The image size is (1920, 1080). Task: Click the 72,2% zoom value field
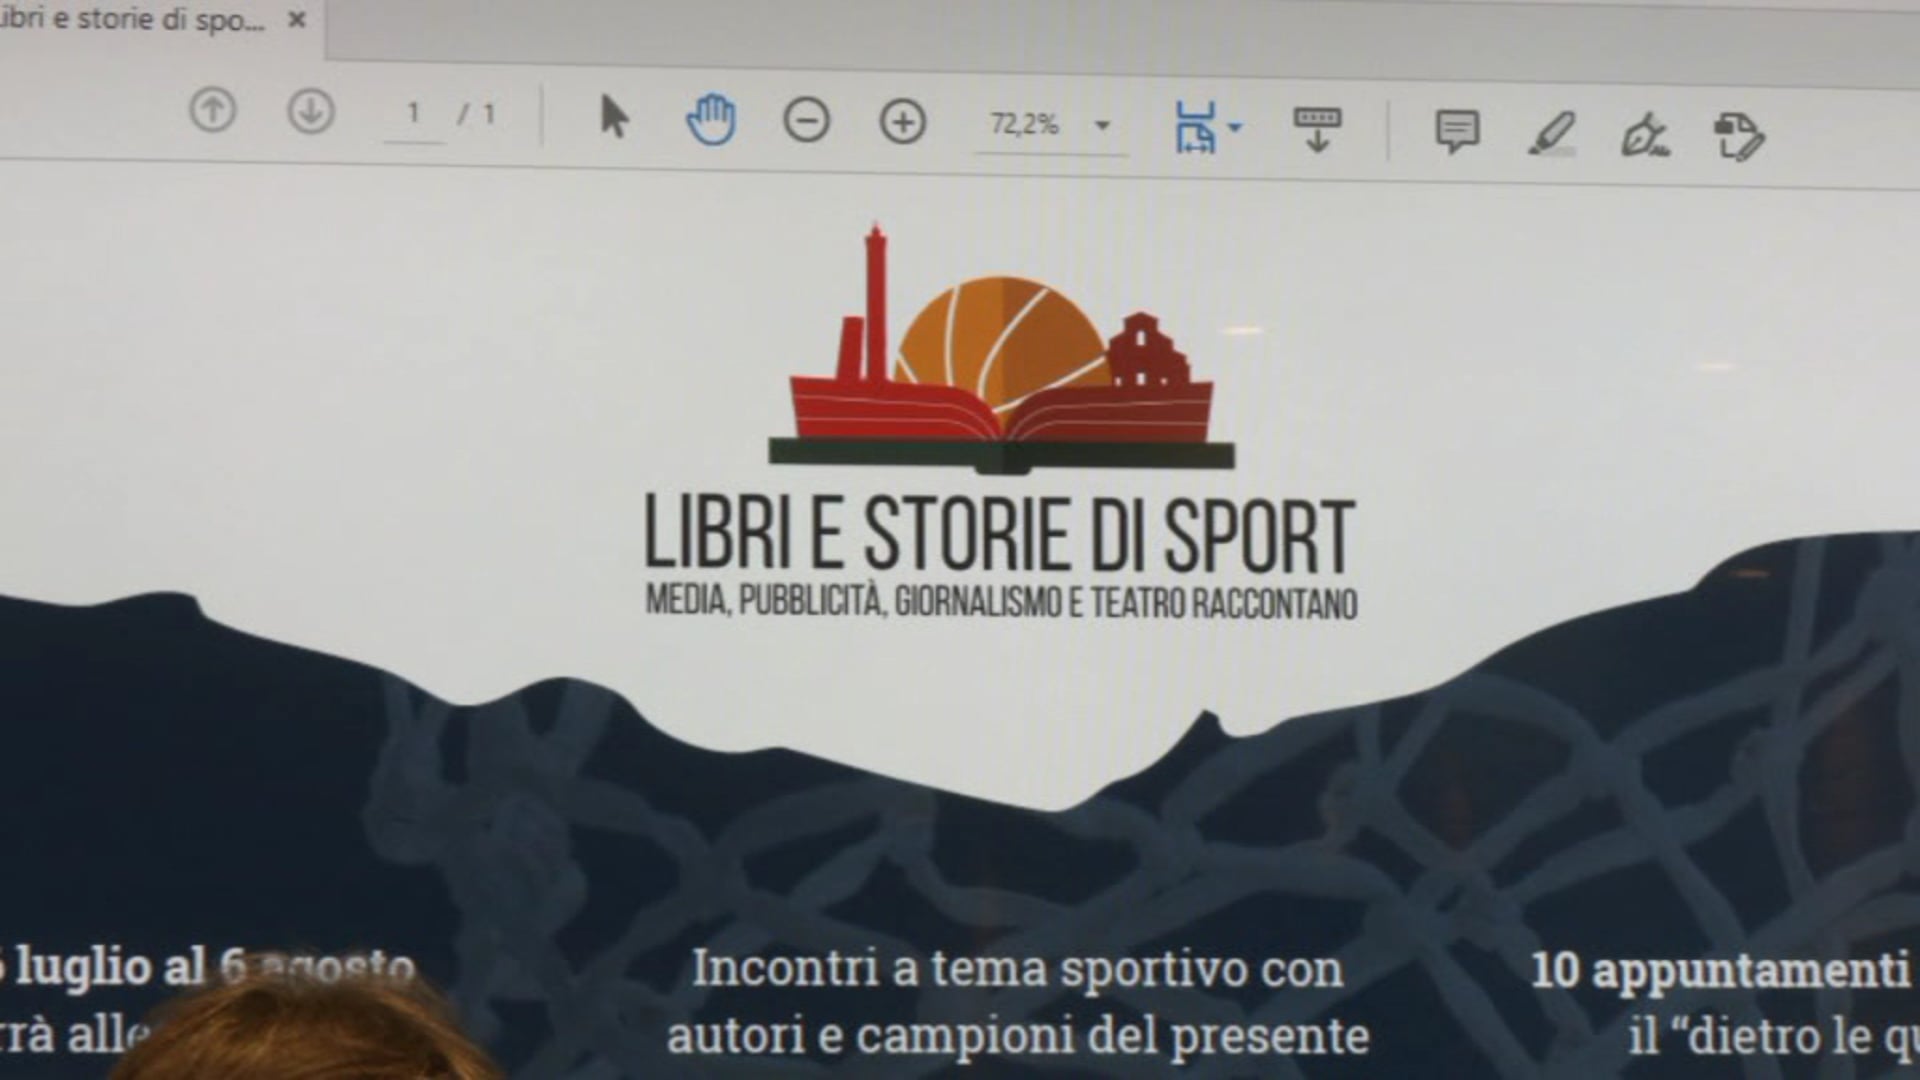tap(1025, 125)
